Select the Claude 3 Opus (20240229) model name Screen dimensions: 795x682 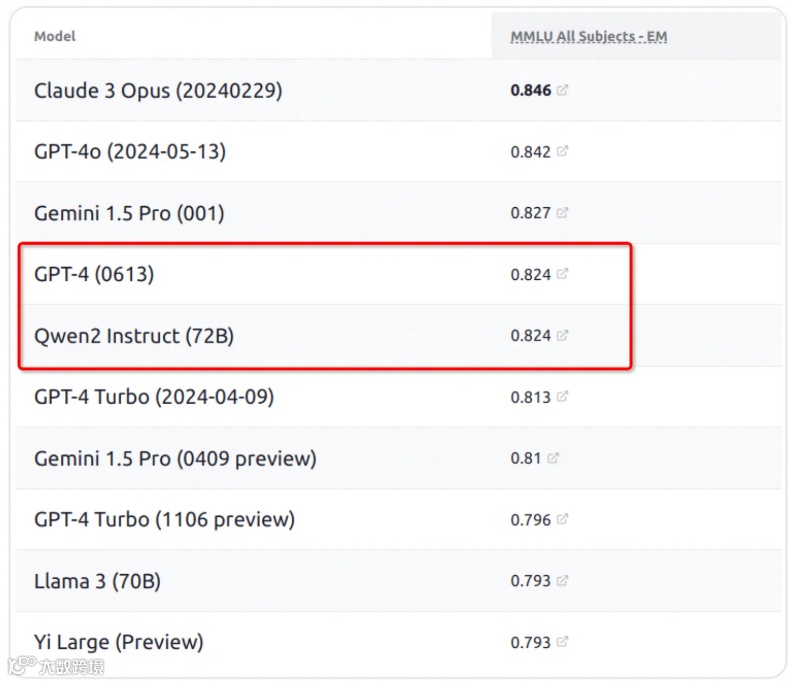pyautogui.click(x=158, y=91)
